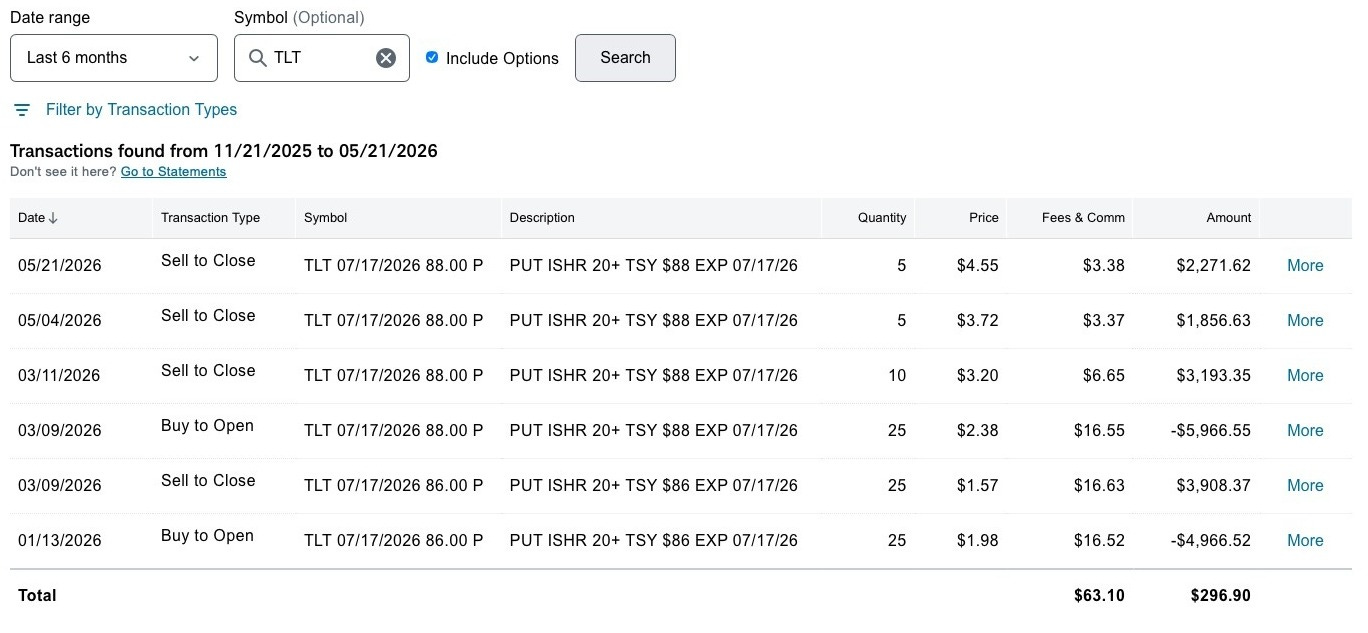Follow the Go to Statements link
Viewport: 1368px width, 633px height.
pyautogui.click(x=173, y=172)
